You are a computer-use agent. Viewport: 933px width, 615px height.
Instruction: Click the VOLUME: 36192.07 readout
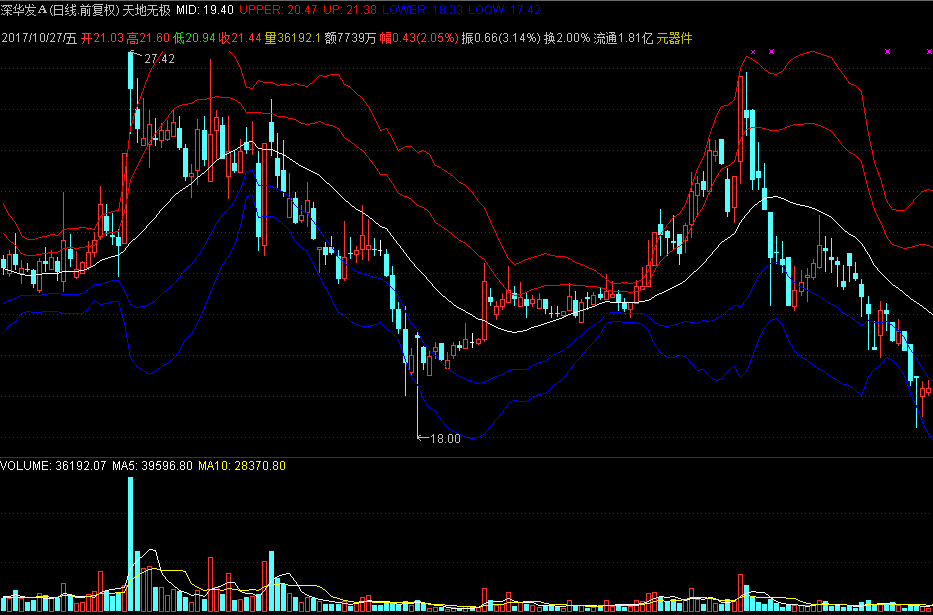point(54,466)
